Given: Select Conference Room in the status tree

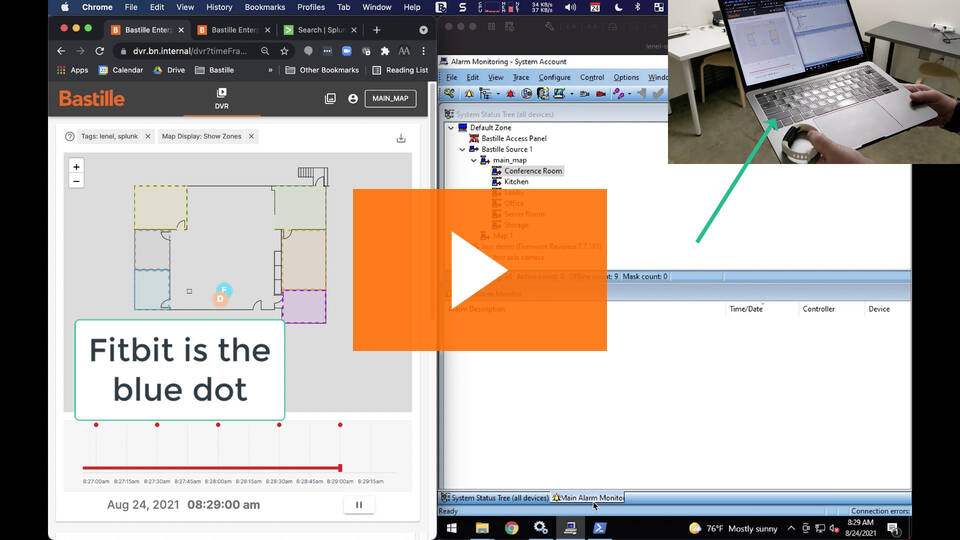Looking at the screenshot, I should 533,171.
